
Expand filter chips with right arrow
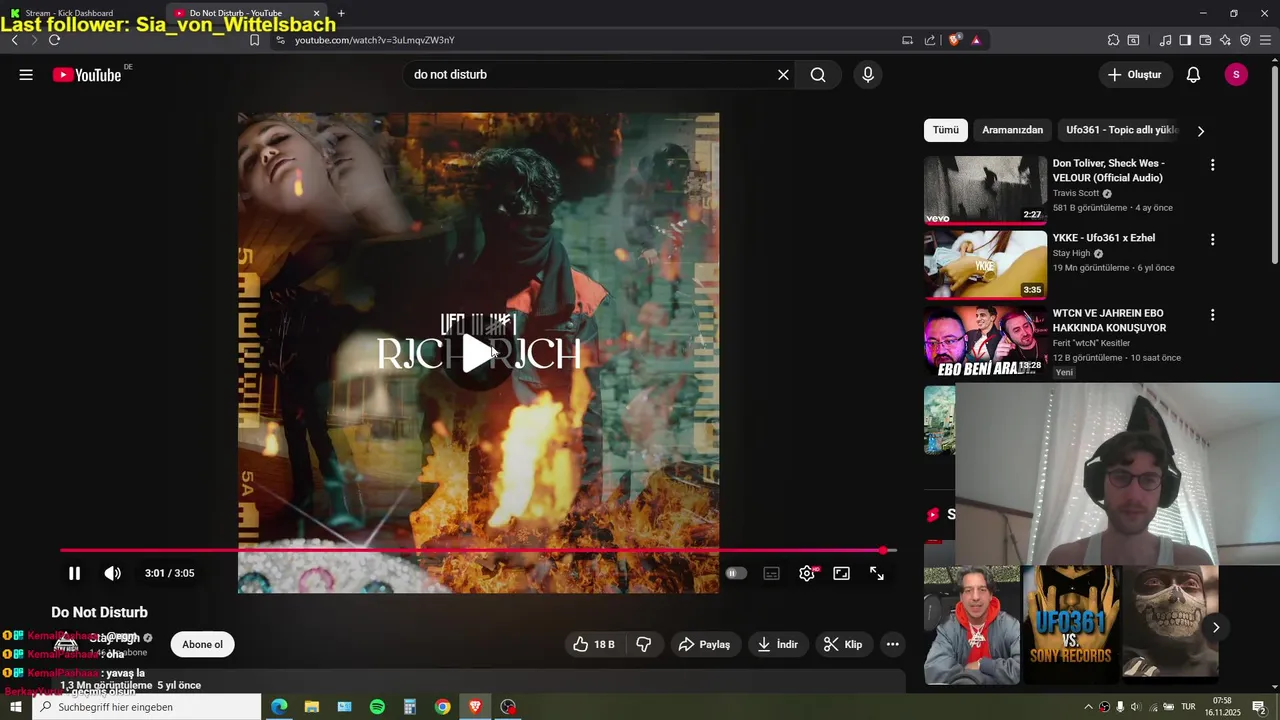(x=1201, y=131)
